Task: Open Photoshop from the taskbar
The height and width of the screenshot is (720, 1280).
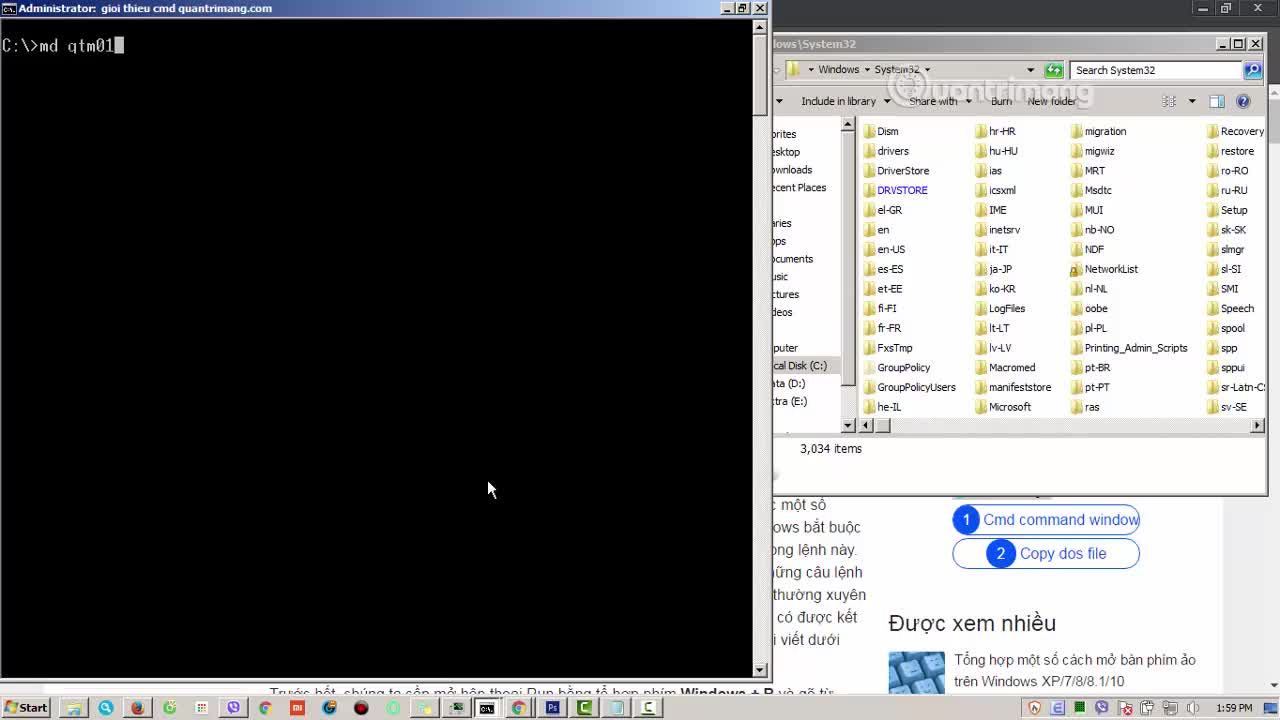Action: click(x=552, y=708)
